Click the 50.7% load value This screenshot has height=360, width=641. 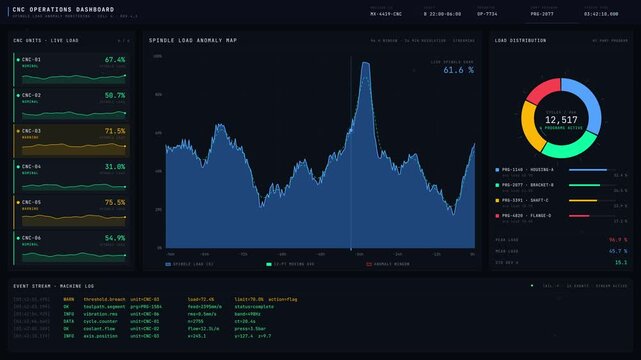pos(115,95)
